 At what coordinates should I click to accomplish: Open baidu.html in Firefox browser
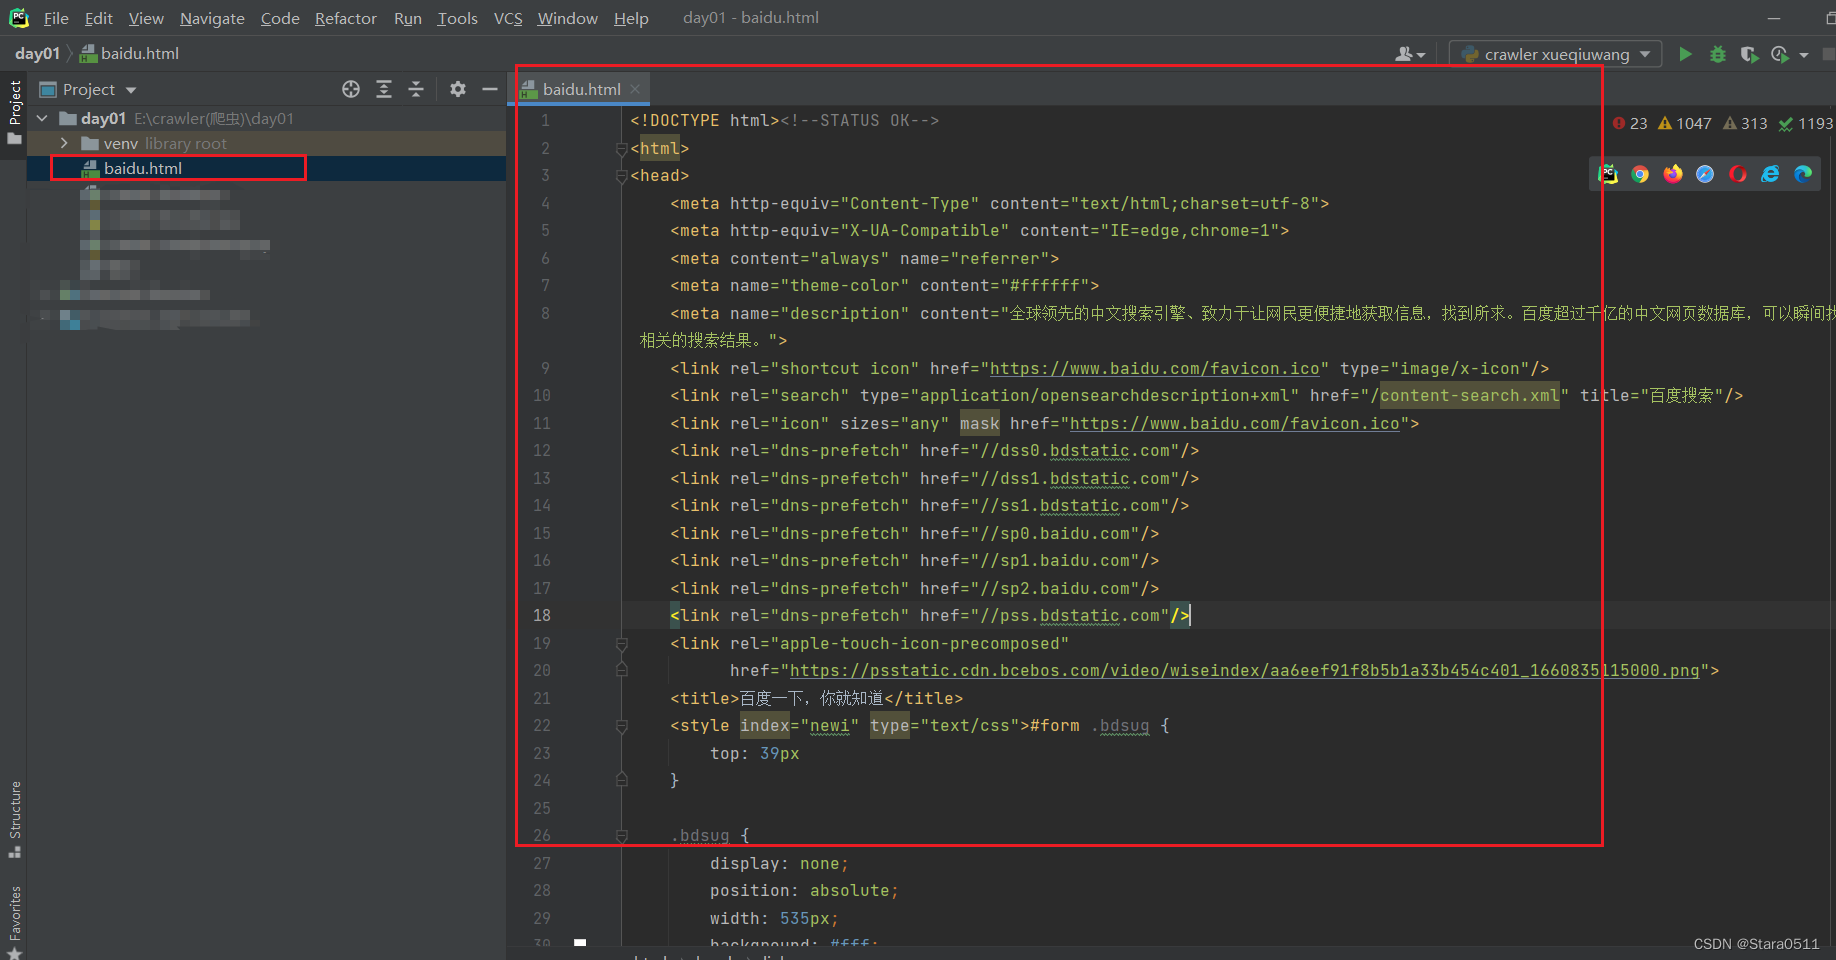[x=1673, y=174]
